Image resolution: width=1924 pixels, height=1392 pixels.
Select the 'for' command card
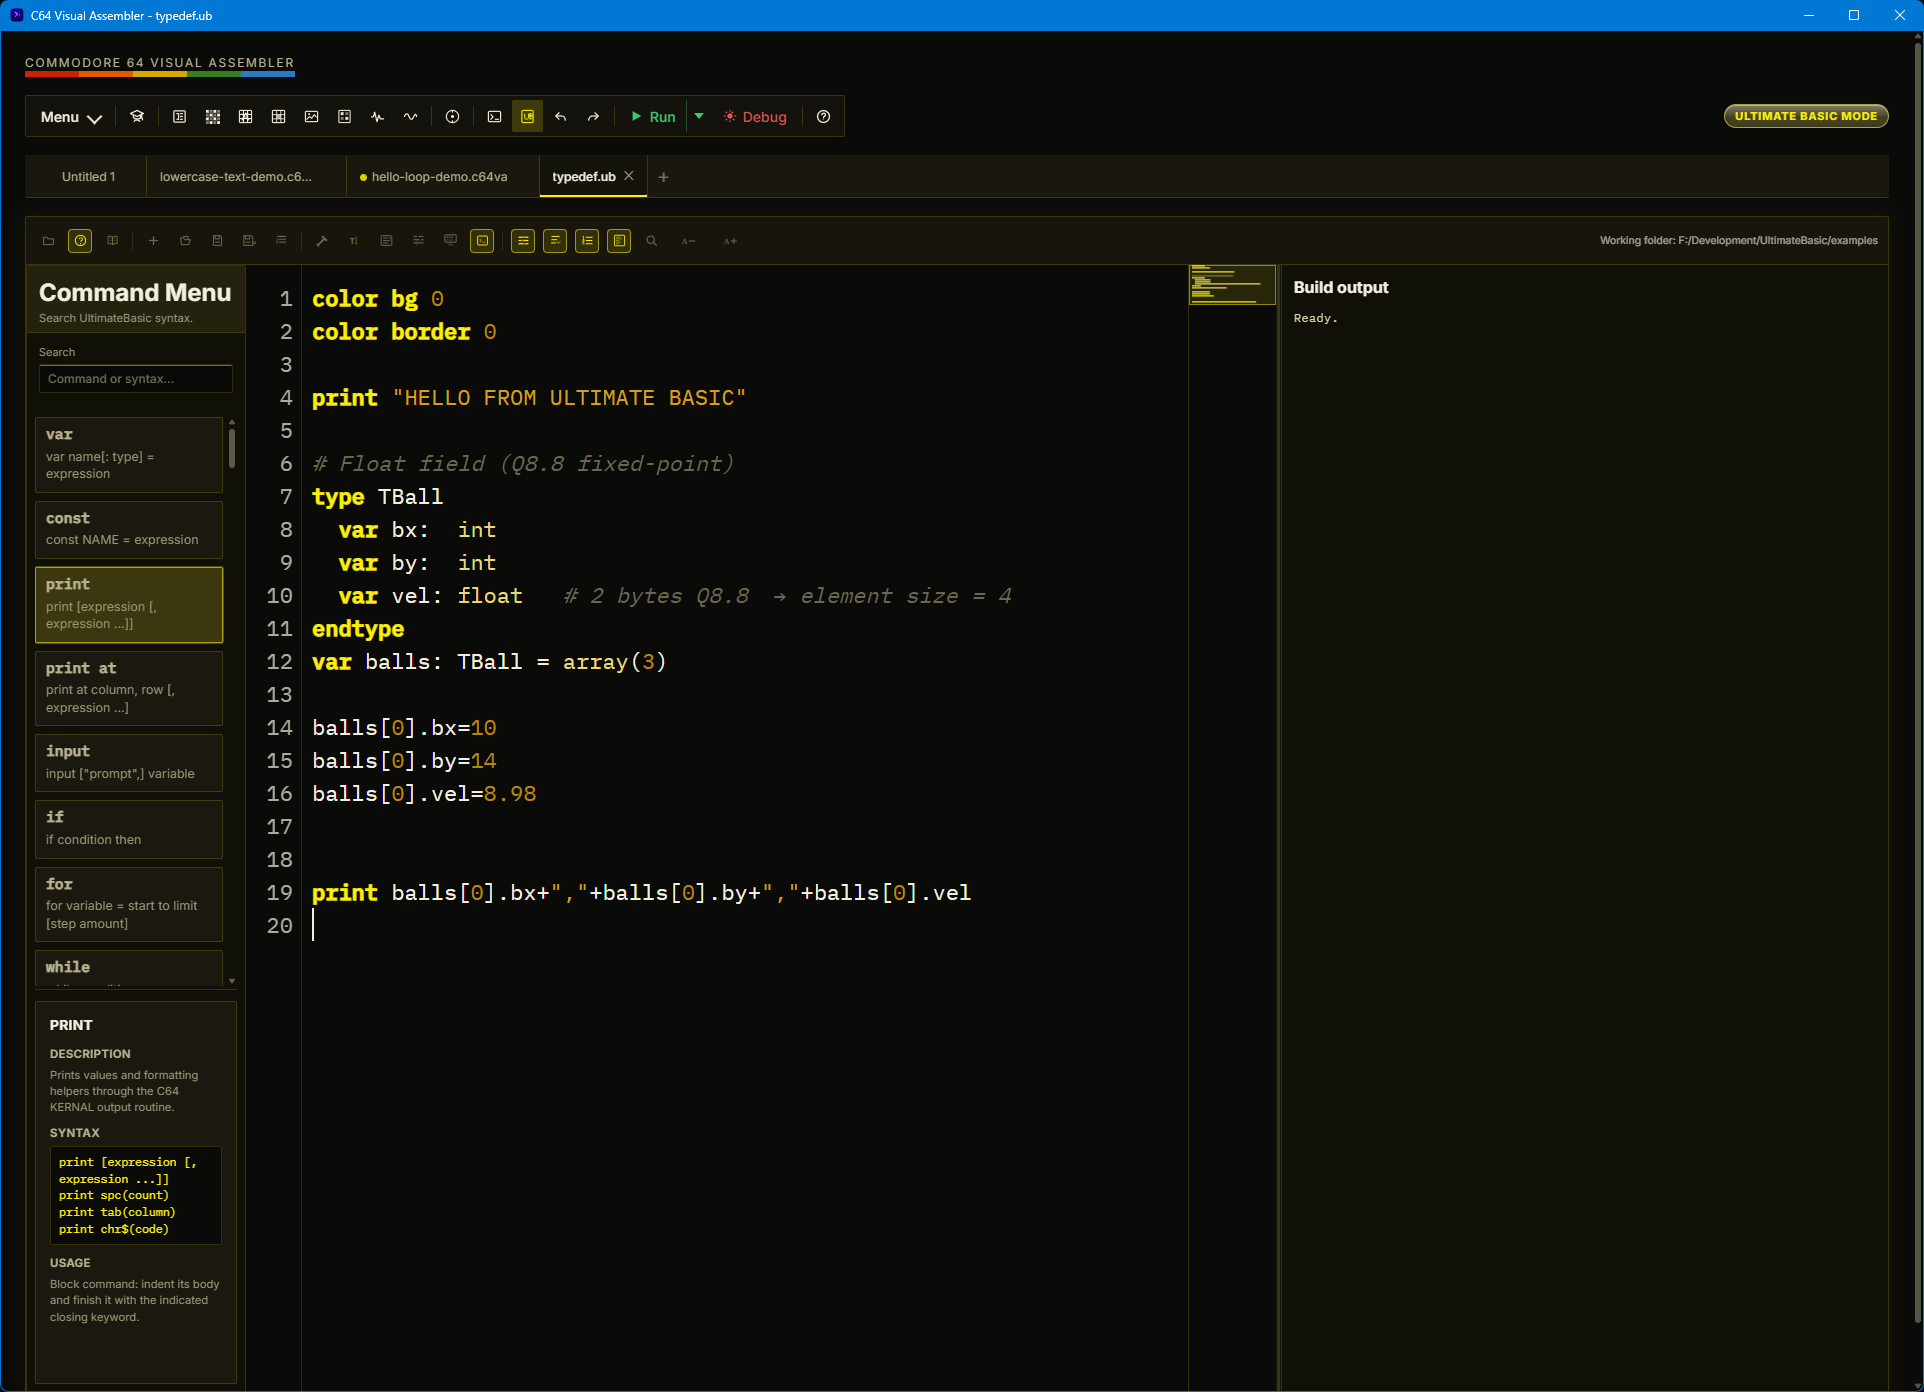(x=129, y=904)
